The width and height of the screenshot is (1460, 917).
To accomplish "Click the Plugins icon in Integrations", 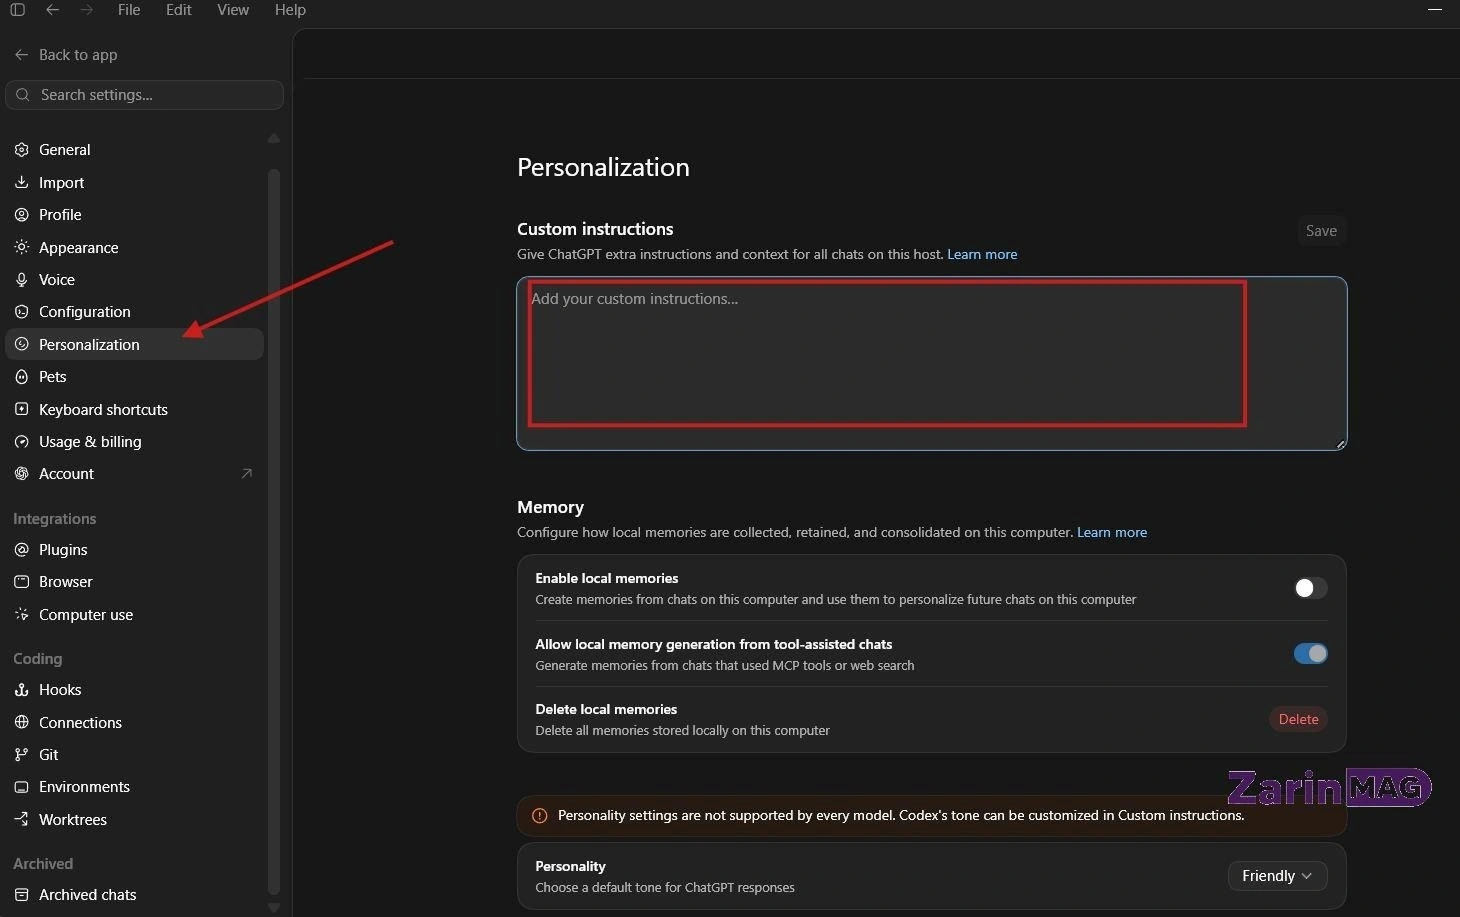I will 22,550.
